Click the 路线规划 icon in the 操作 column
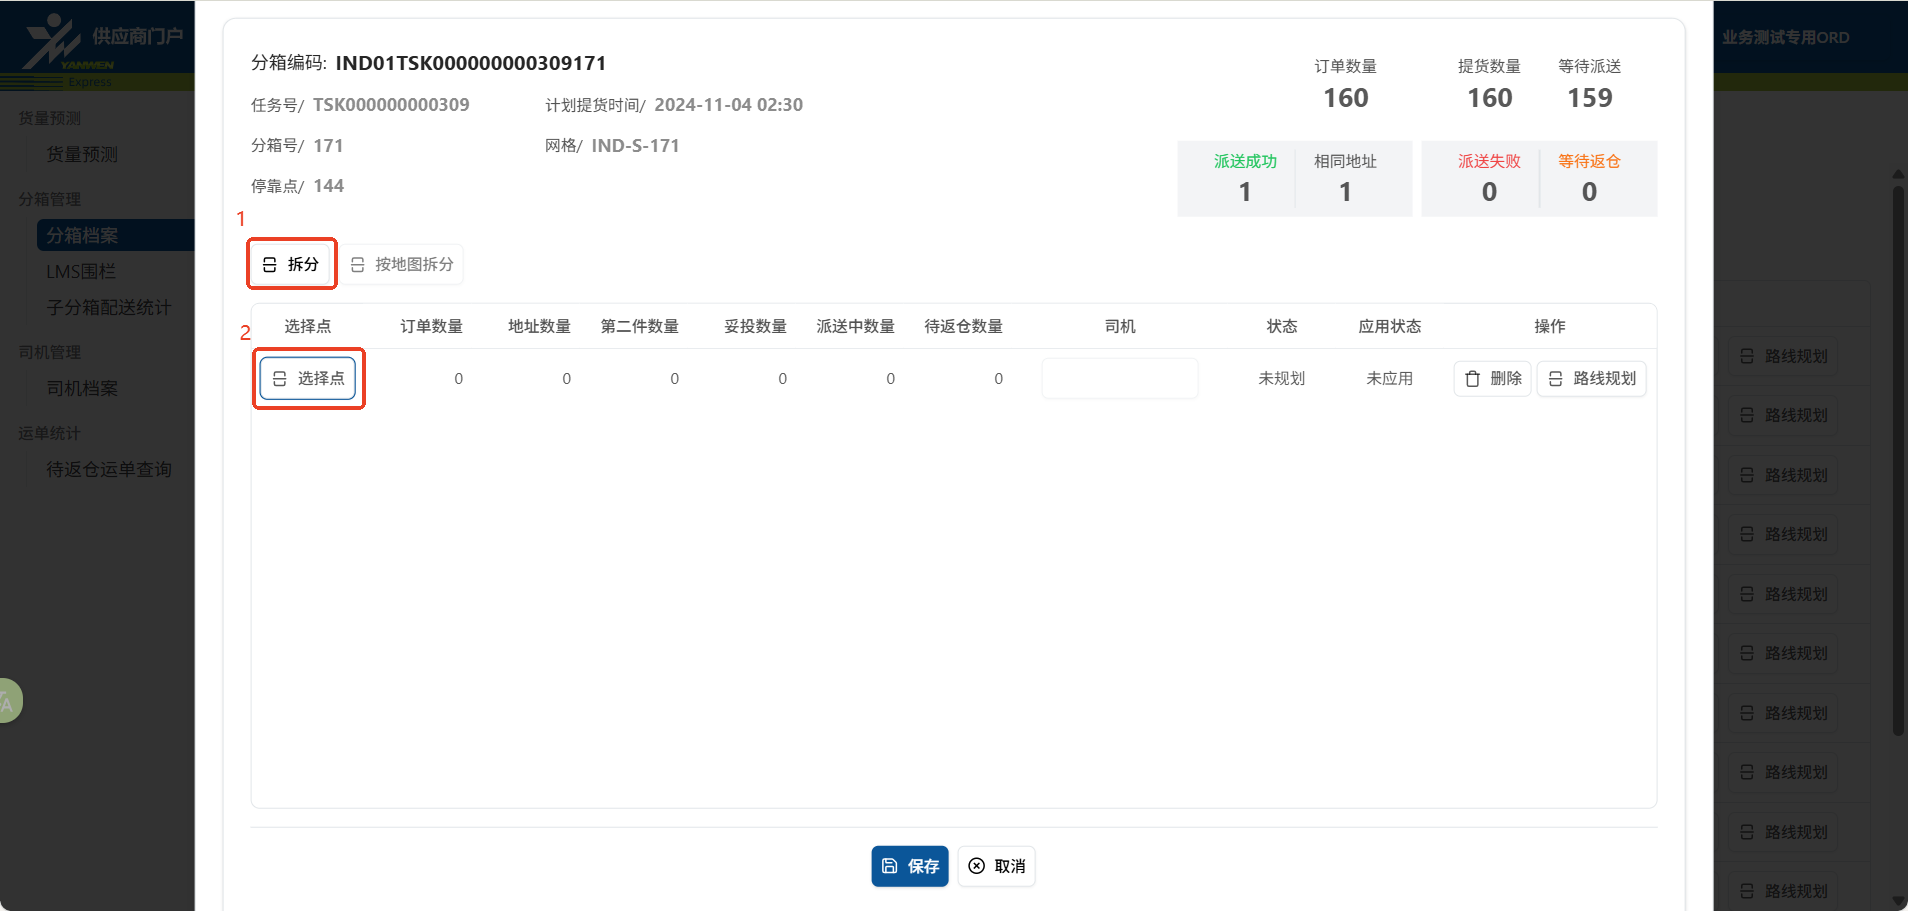 [x=1555, y=378]
